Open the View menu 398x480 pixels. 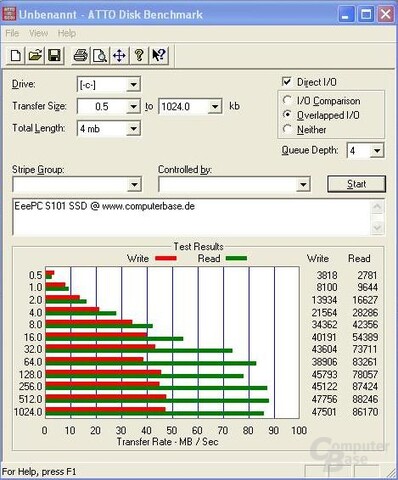pyautogui.click(x=38, y=33)
